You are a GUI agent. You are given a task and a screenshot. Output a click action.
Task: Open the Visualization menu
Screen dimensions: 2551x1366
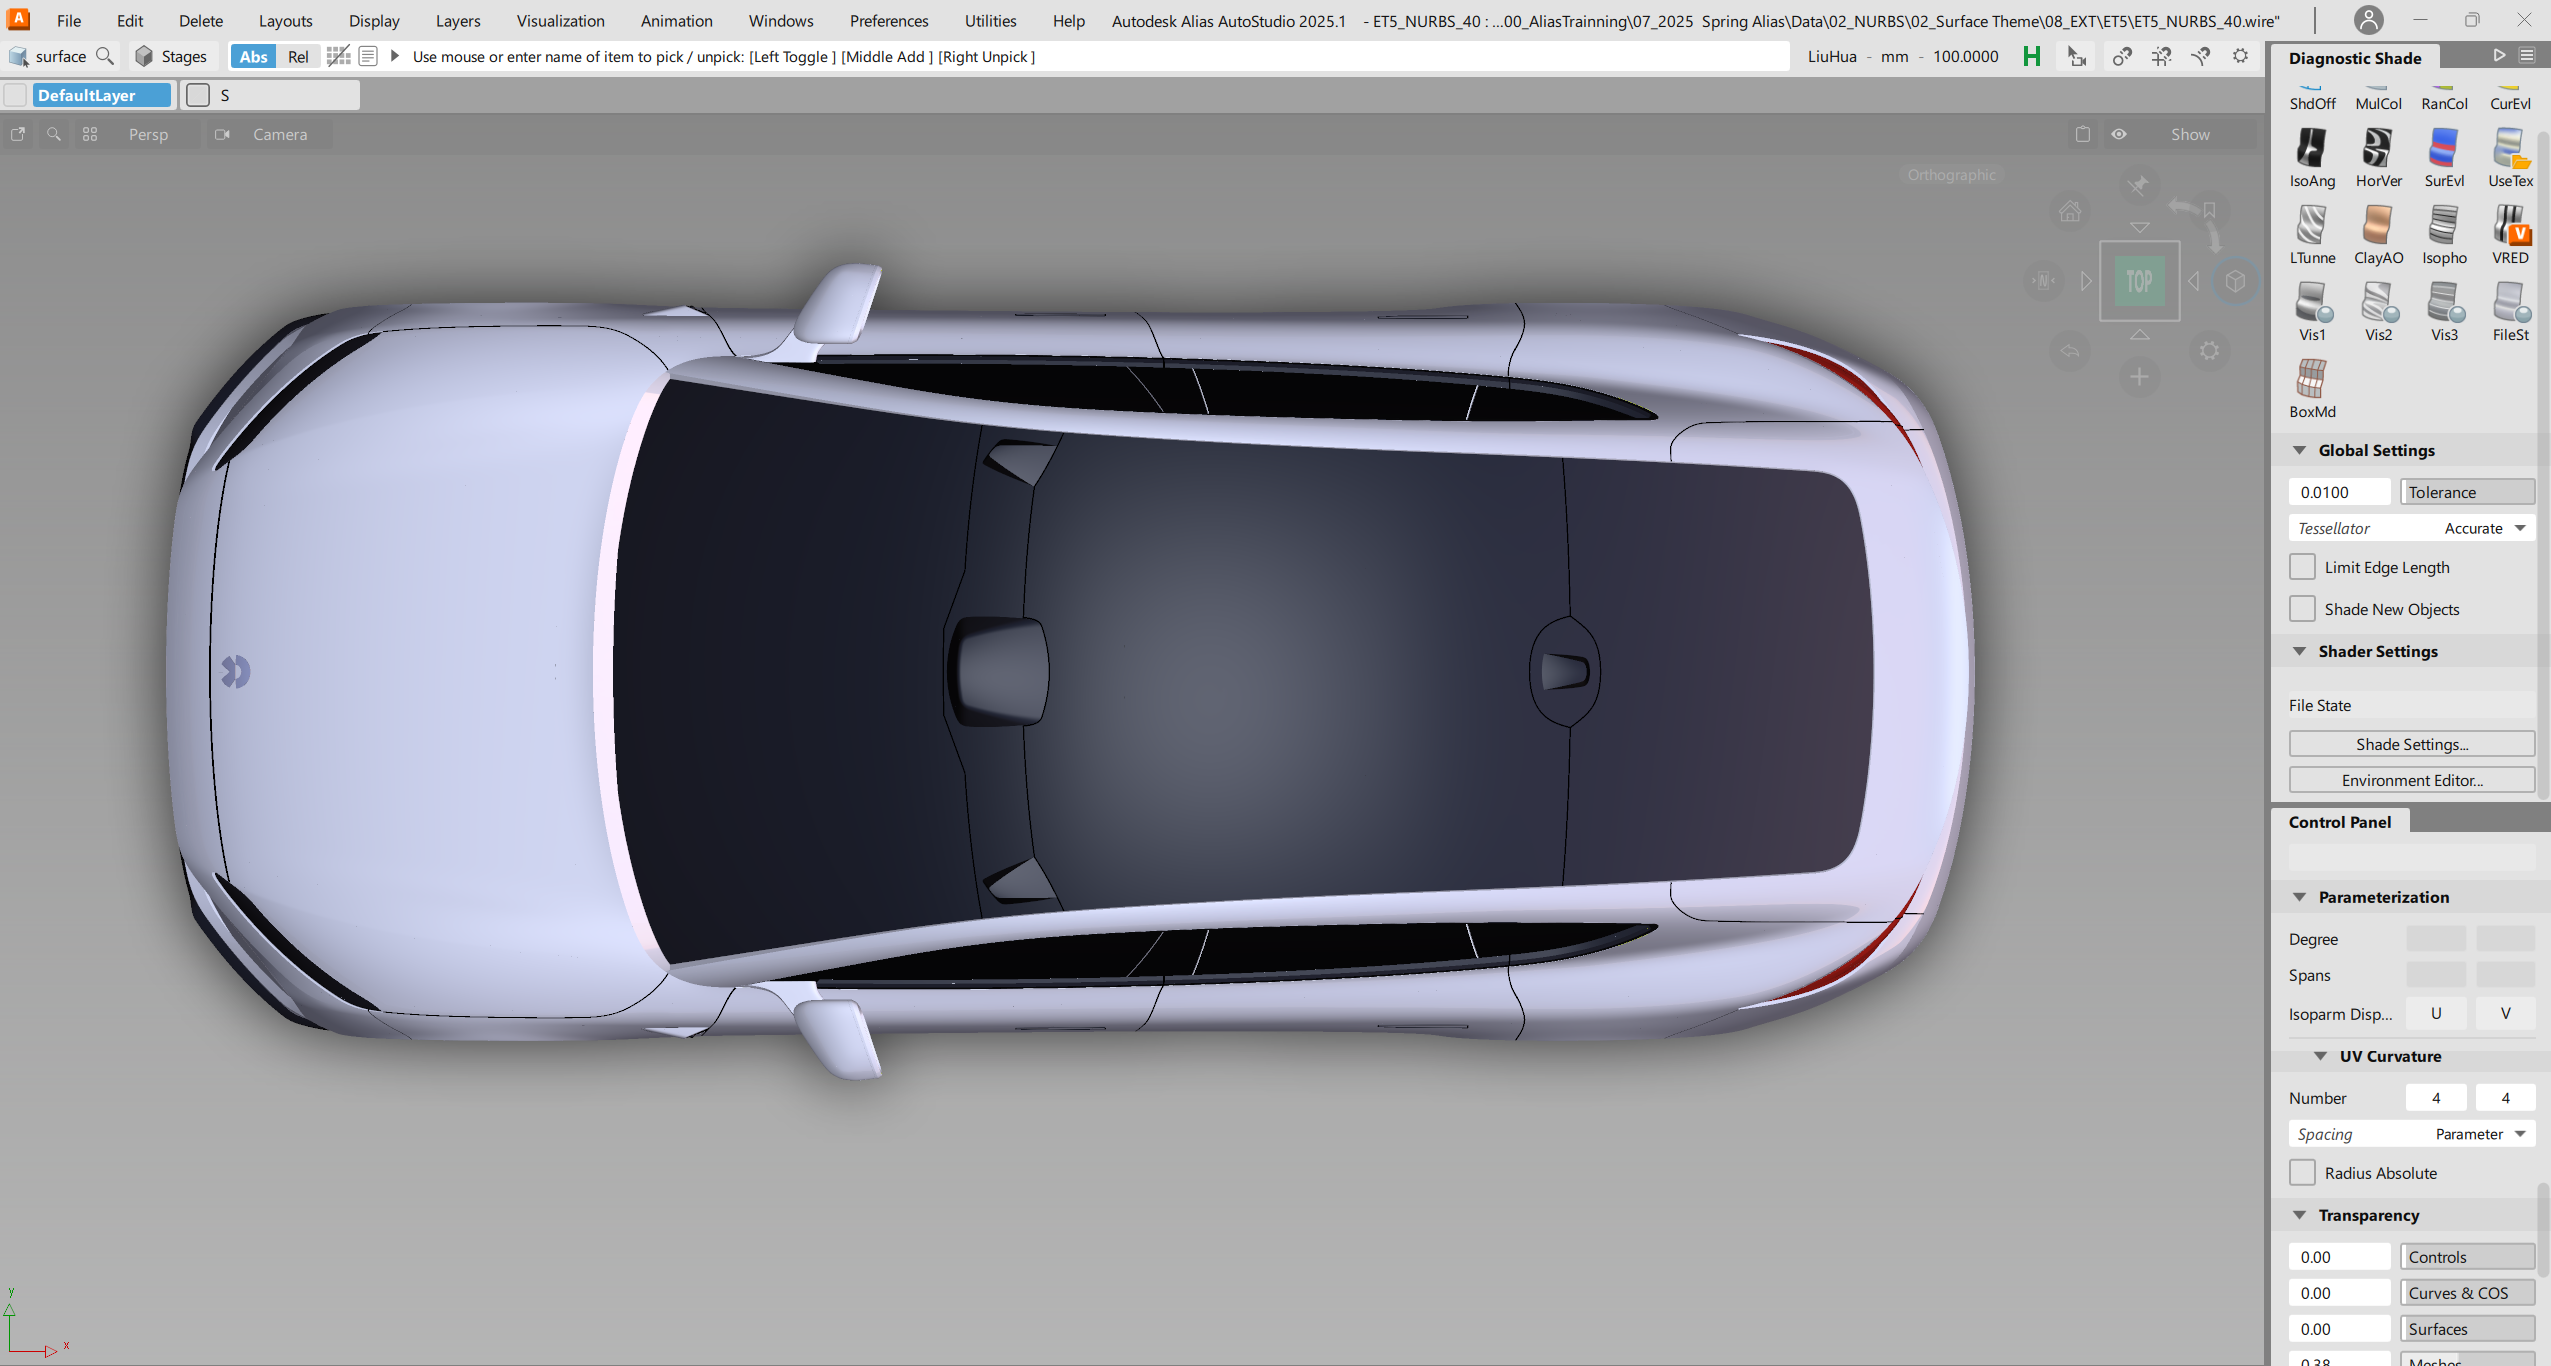(x=560, y=21)
